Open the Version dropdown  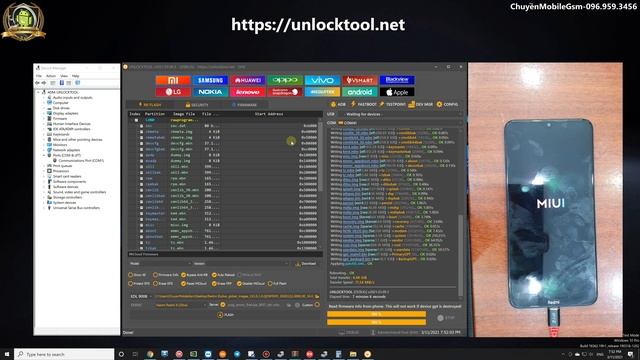(241, 264)
